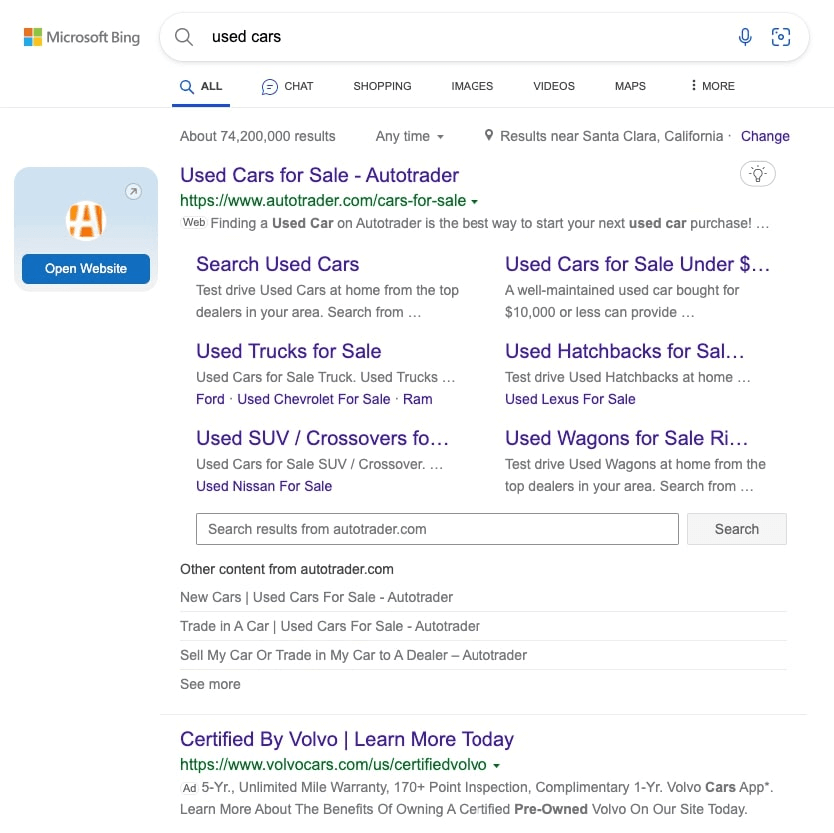This screenshot has height=833, width=834.
Task: Click the lightbulb insights icon
Action: (757, 174)
